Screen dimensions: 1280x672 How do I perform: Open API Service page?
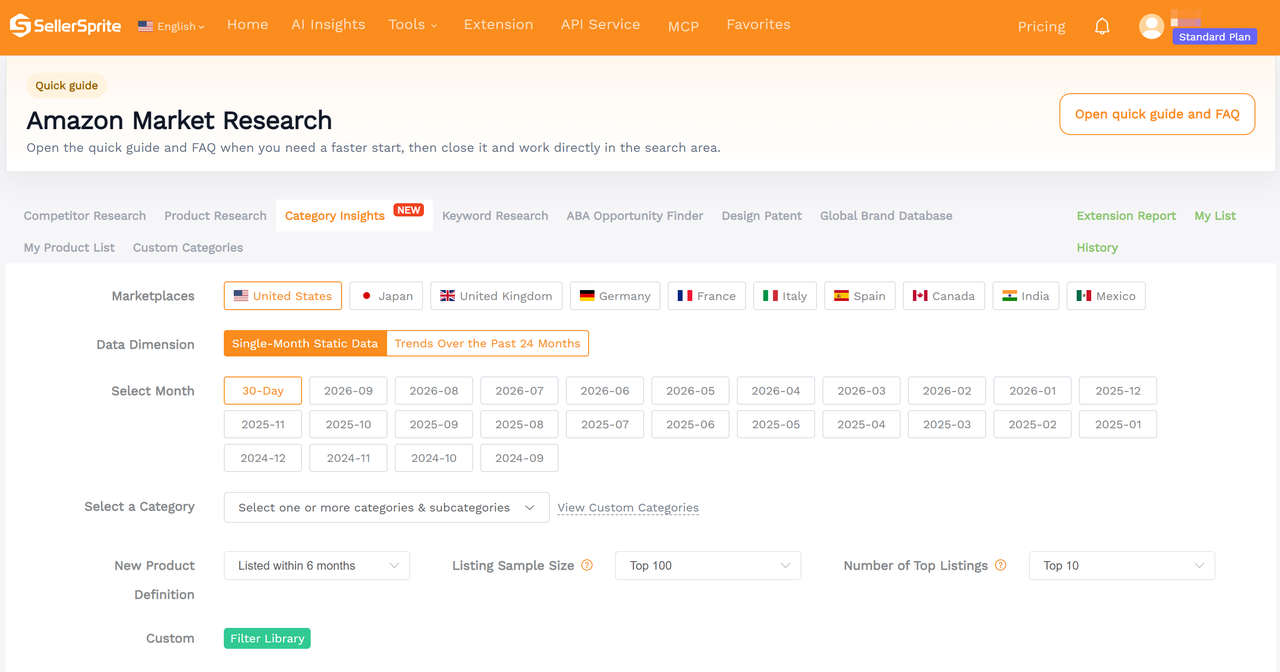click(600, 25)
